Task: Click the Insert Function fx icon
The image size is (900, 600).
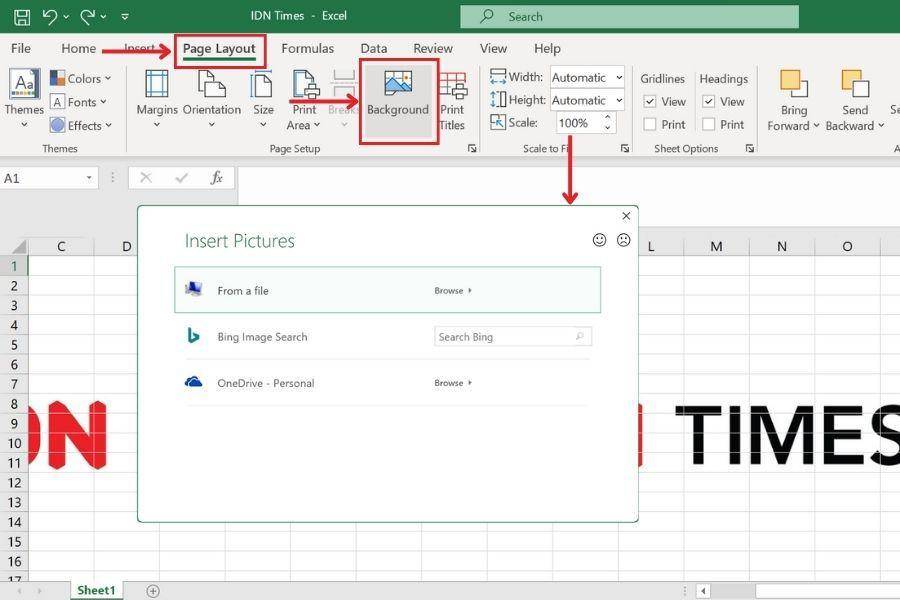Action: (x=216, y=179)
